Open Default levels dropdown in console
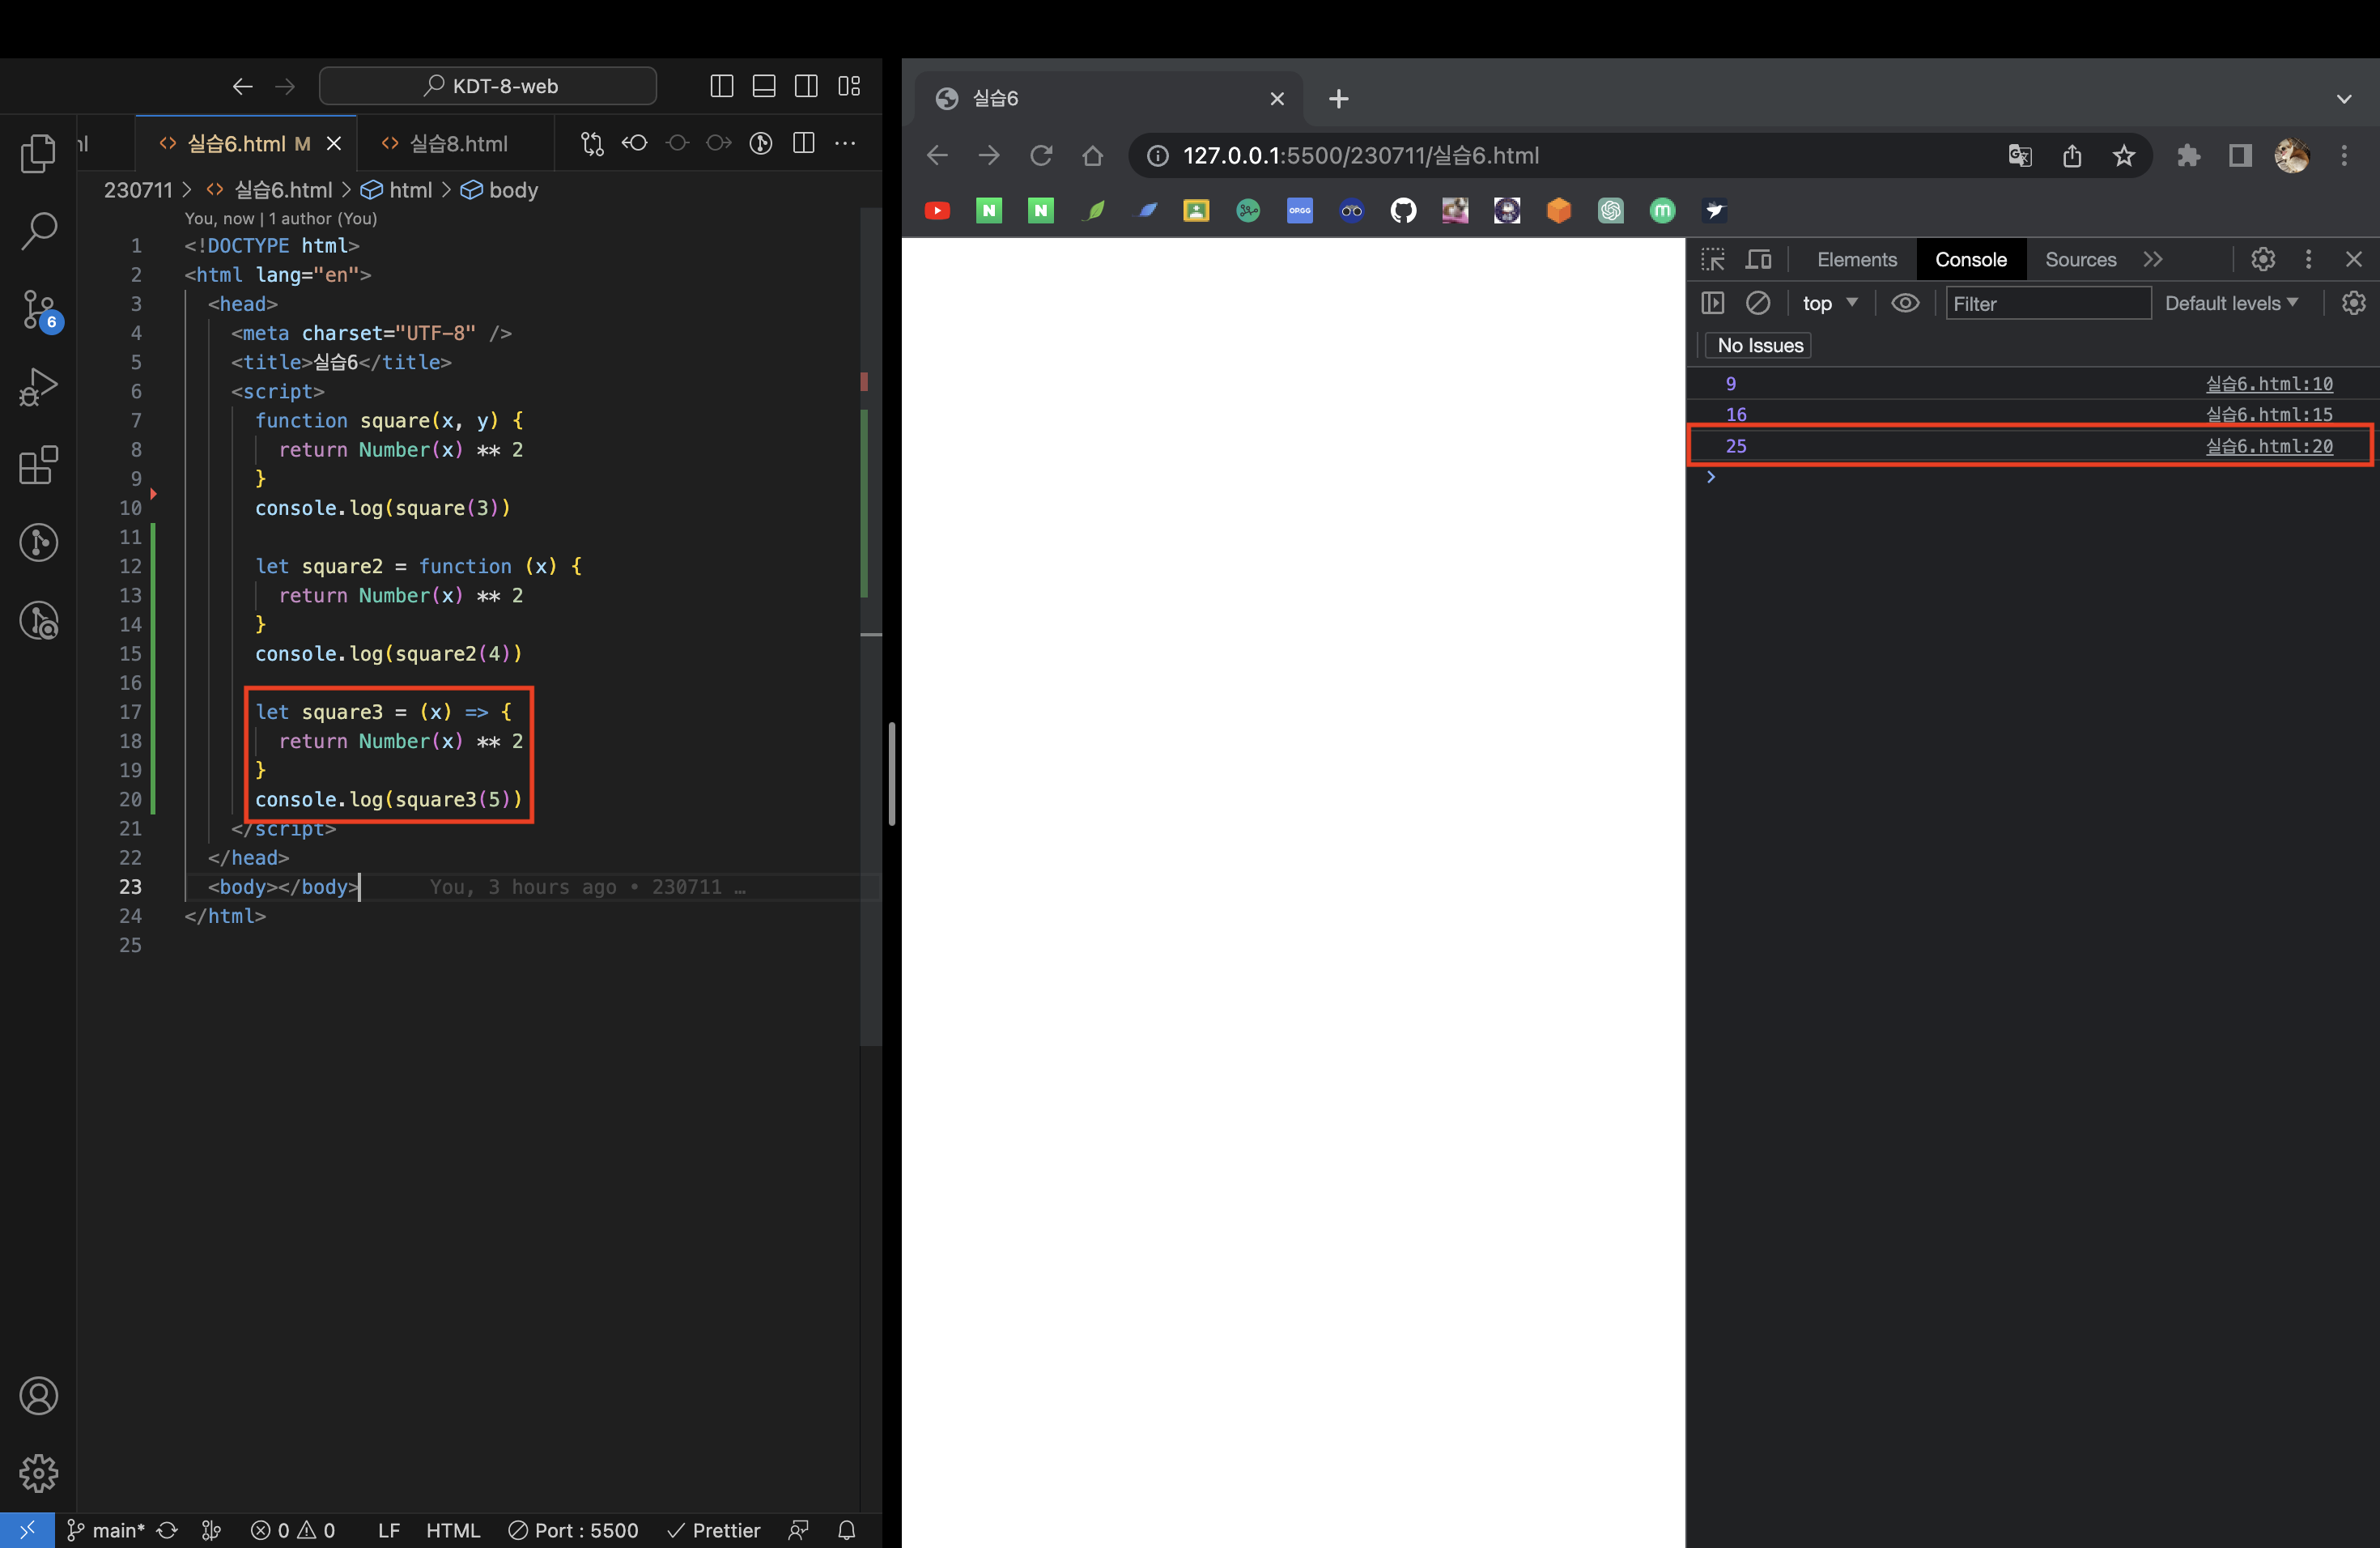Image resolution: width=2380 pixels, height=1548 pixels. click(2231, 303)
